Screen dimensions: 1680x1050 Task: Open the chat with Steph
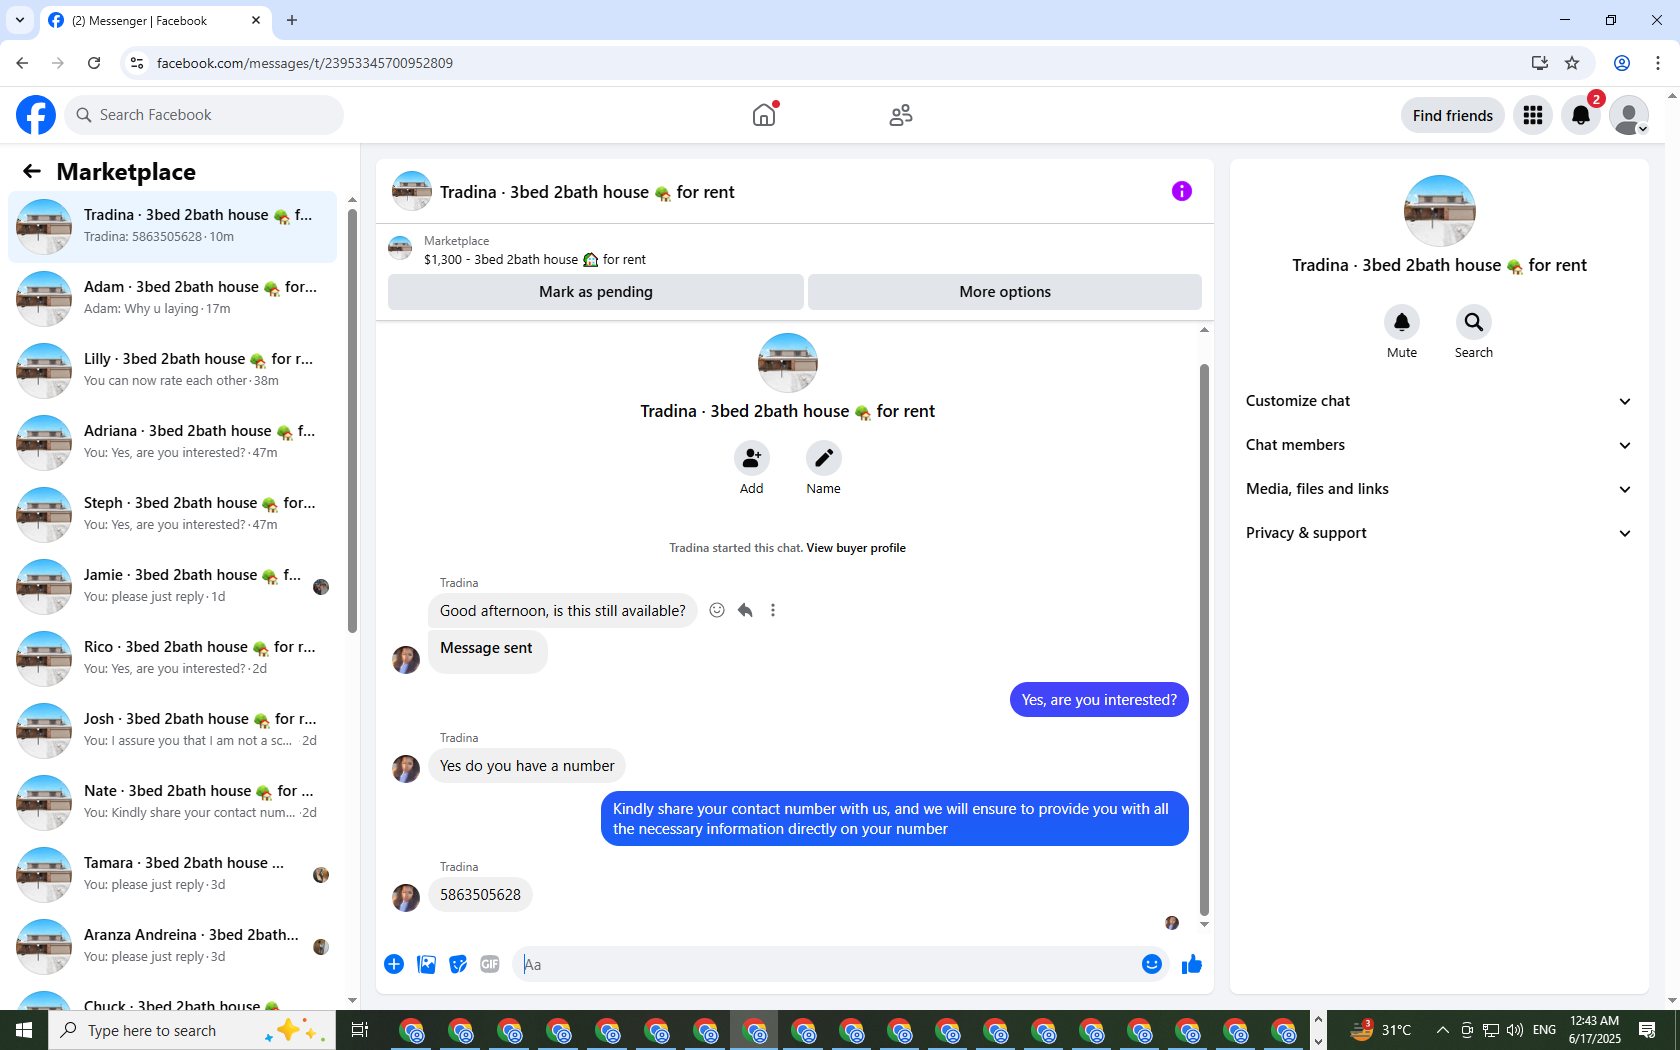point(172,514)
